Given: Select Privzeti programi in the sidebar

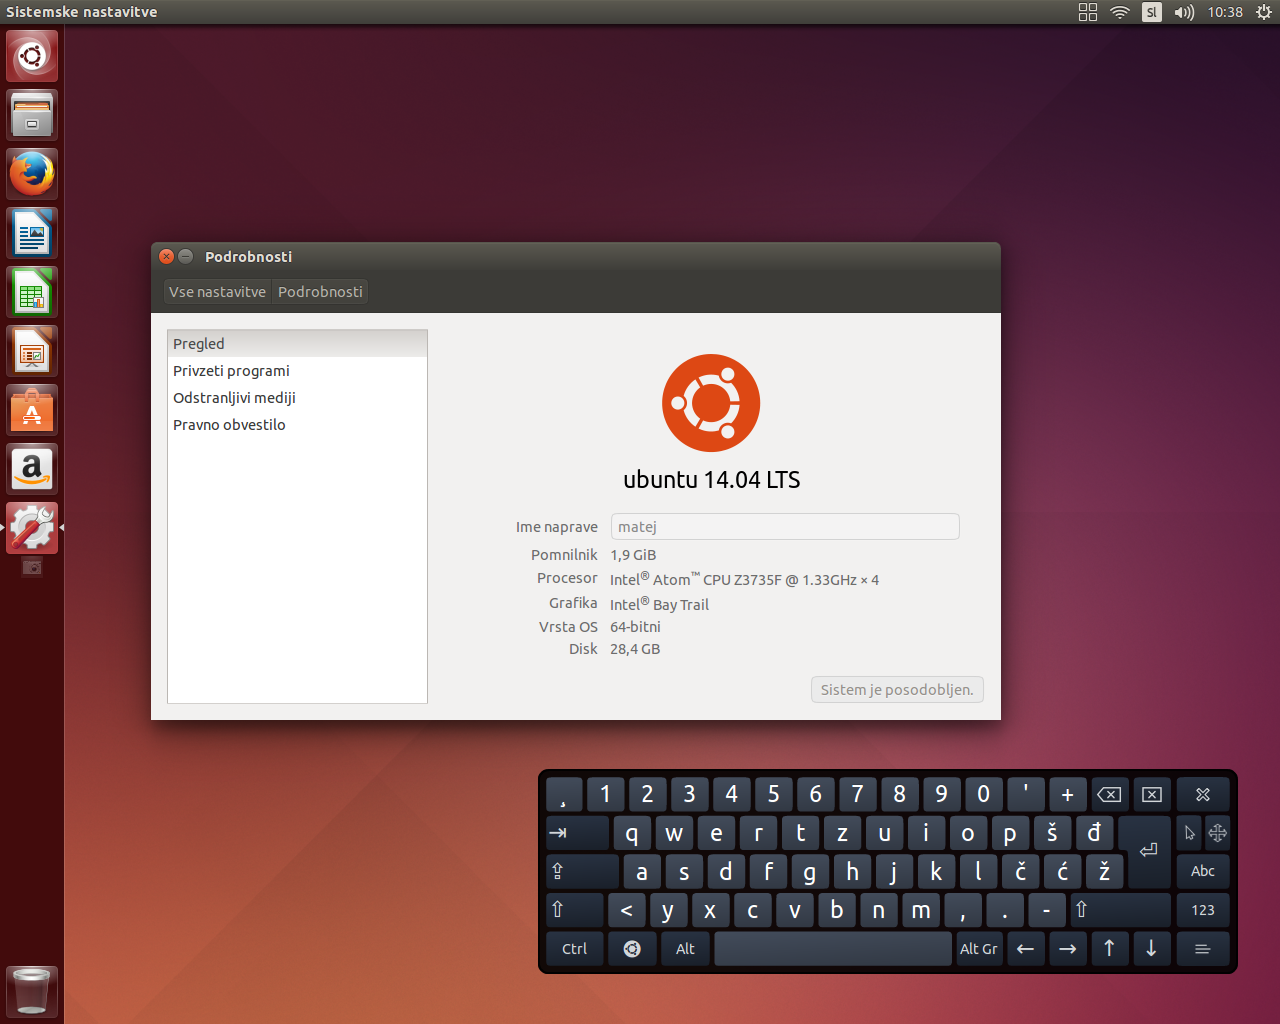Looking at the screenshot, I should tap(297, 371).
